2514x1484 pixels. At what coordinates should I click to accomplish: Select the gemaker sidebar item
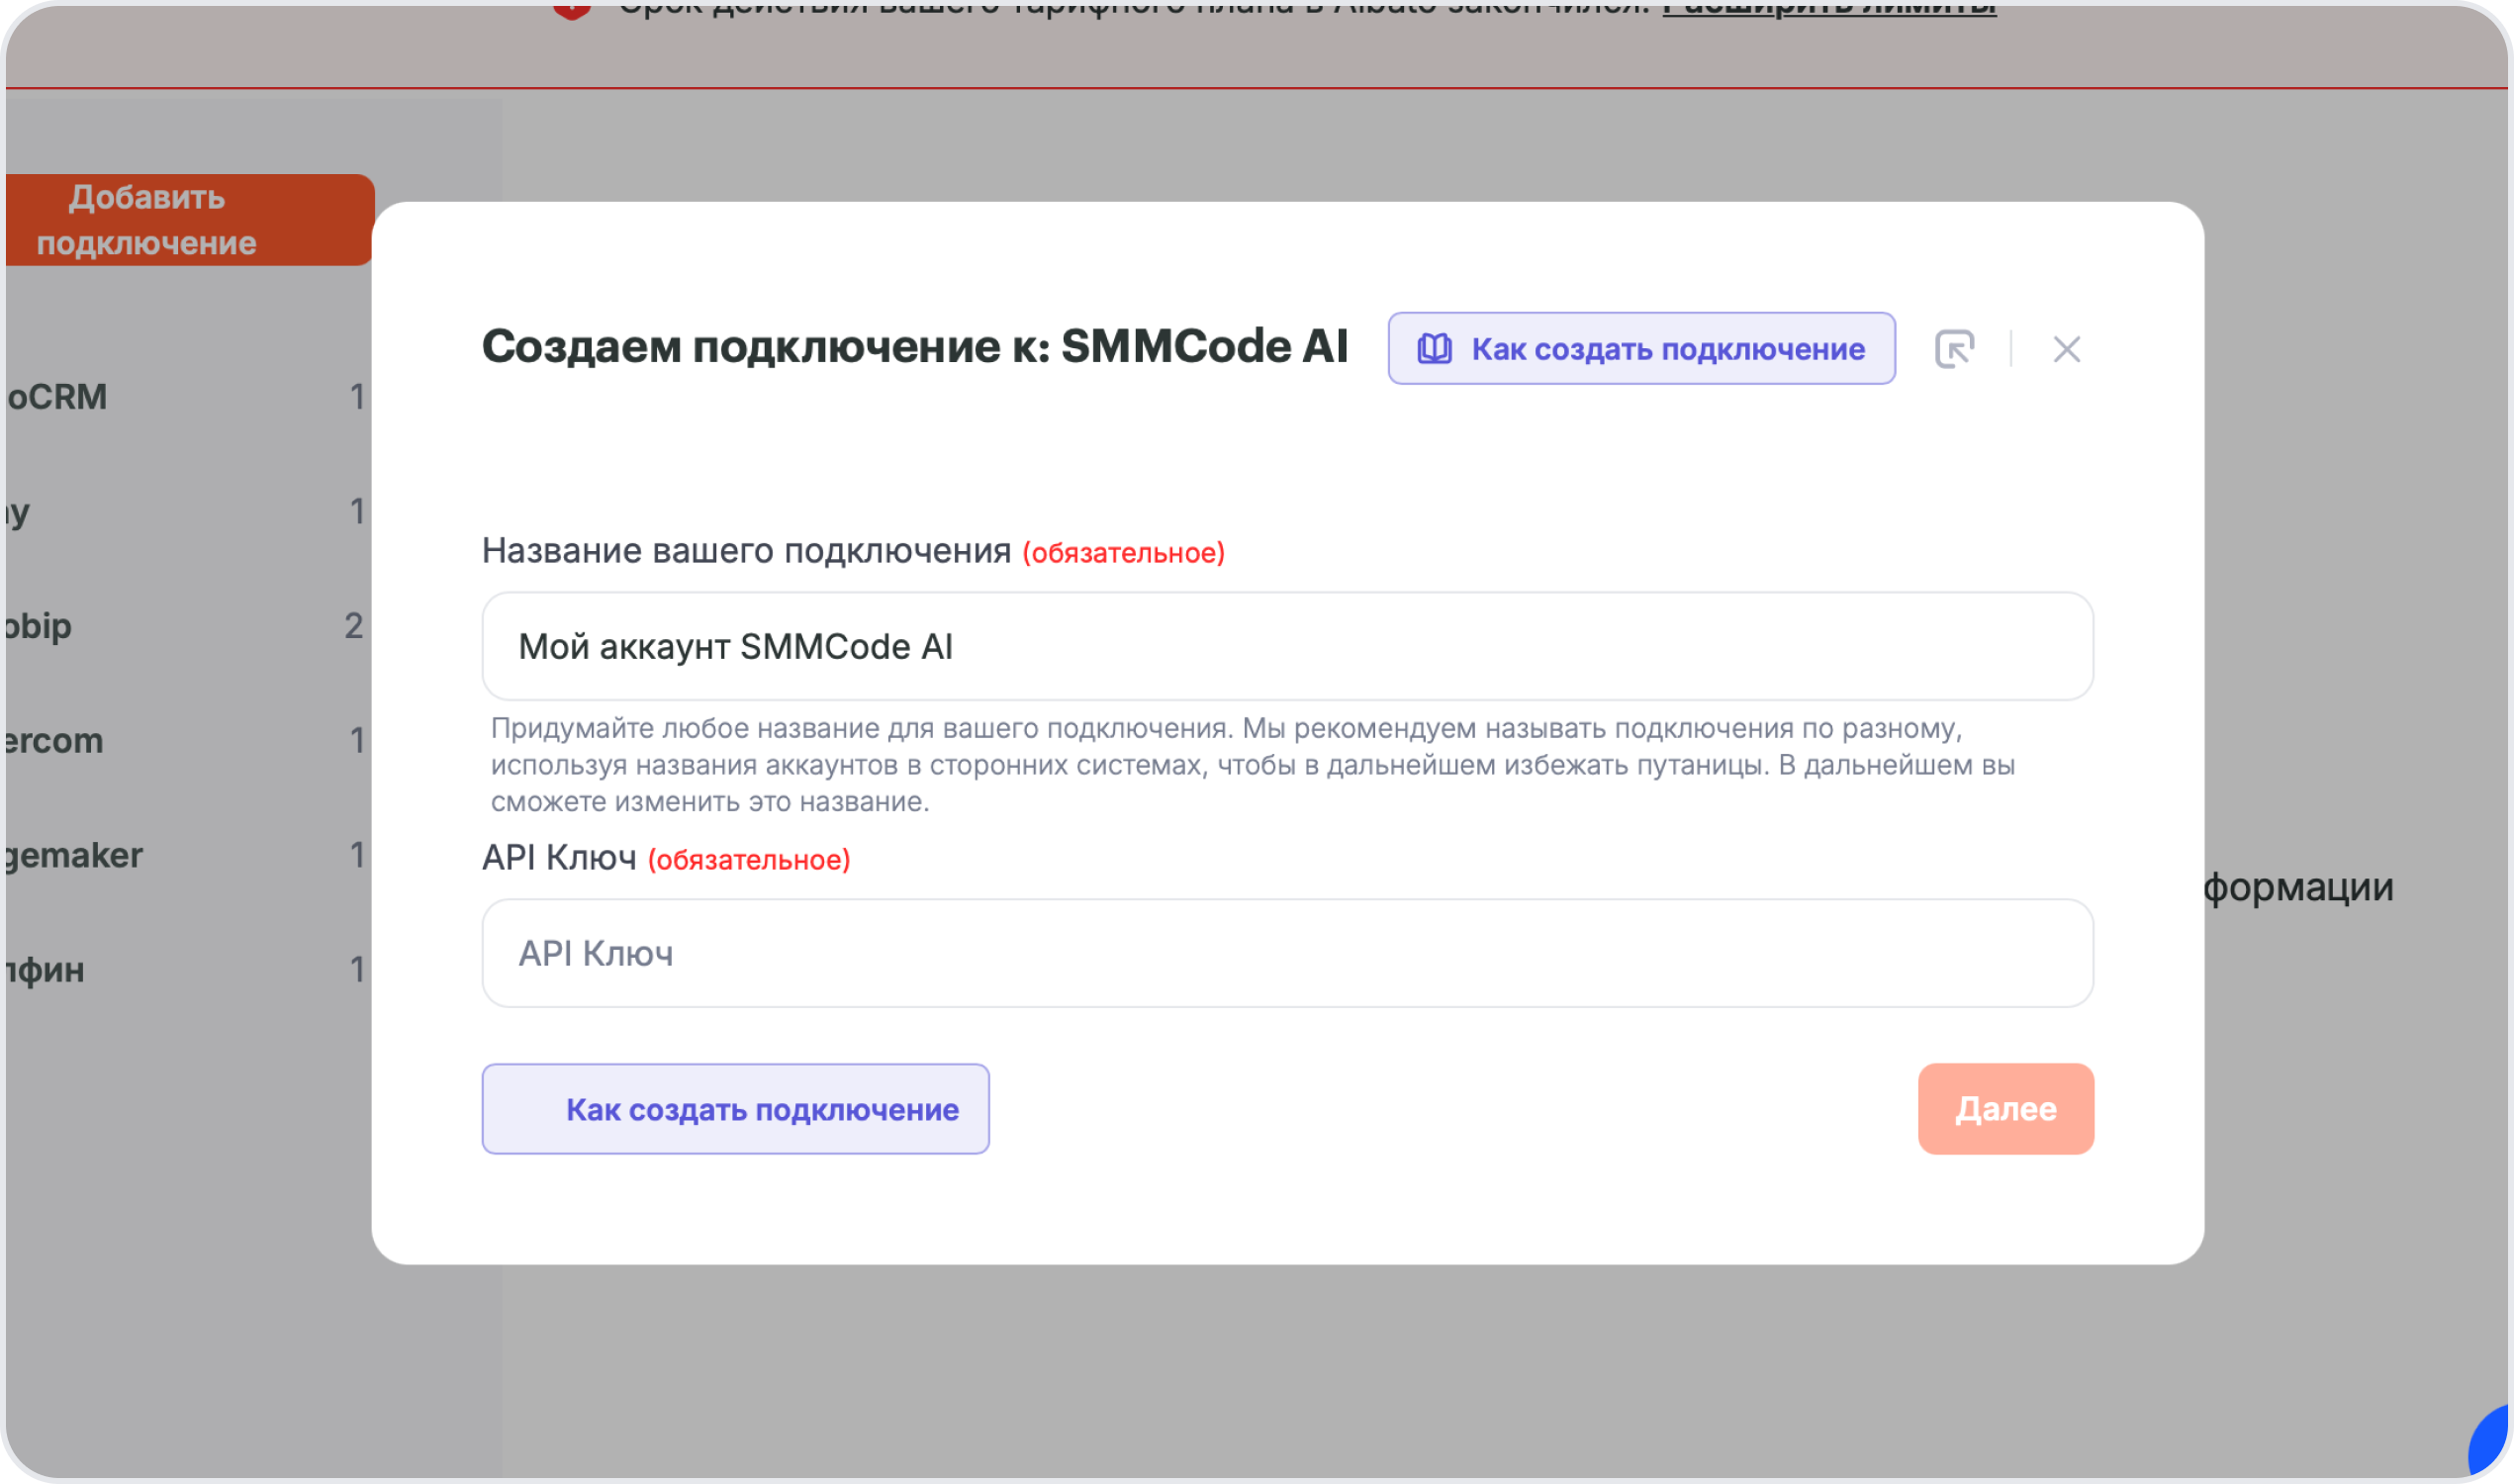[185, 855]
